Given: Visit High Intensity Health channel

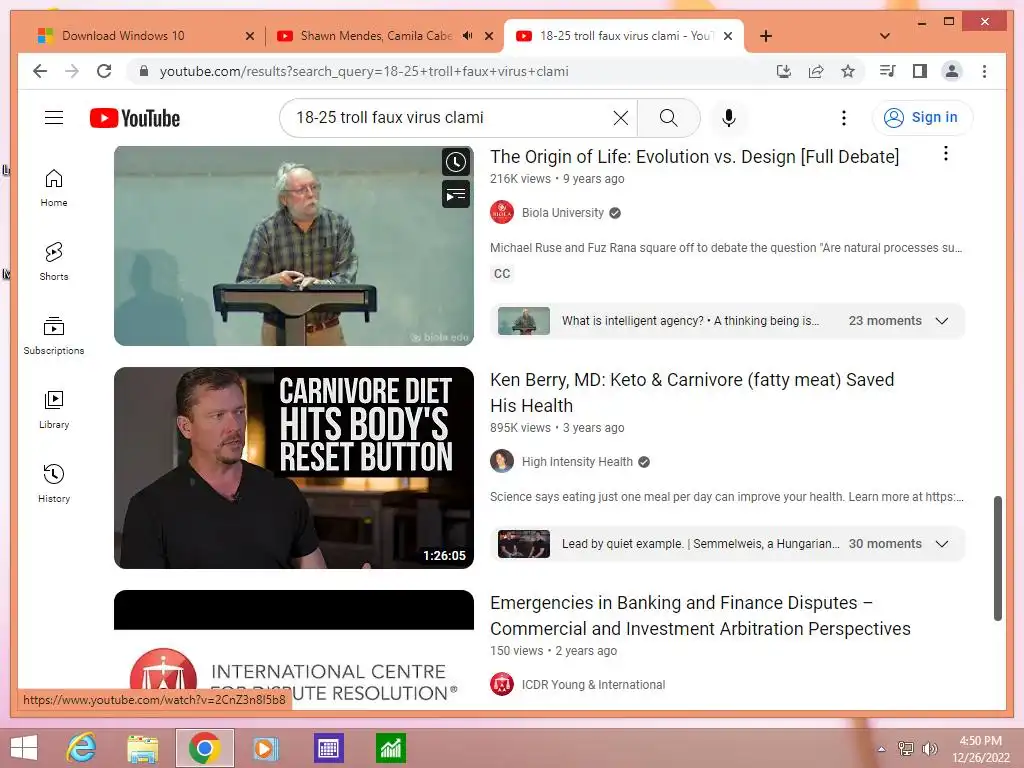Looking at the screenshot, I should pyautogui.click(x=577, y=462).
